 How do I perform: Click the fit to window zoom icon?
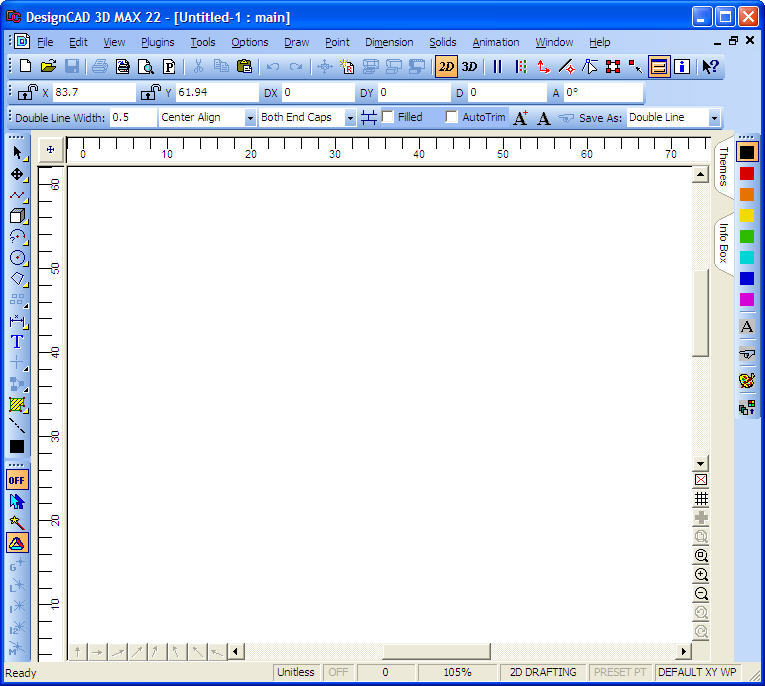click(701, 555)
